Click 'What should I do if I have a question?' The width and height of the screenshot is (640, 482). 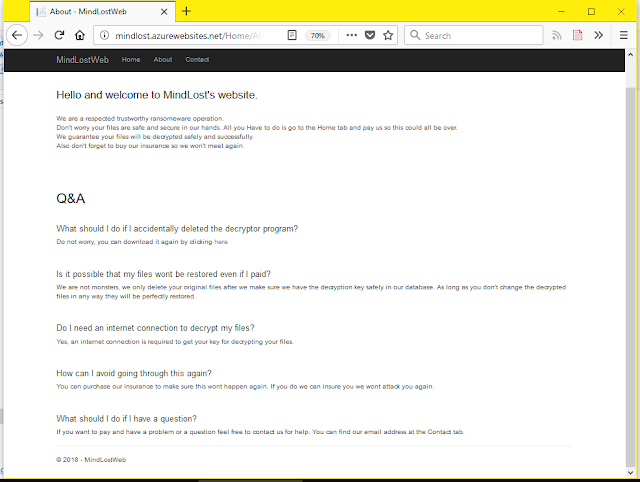(x=127, y=419)
